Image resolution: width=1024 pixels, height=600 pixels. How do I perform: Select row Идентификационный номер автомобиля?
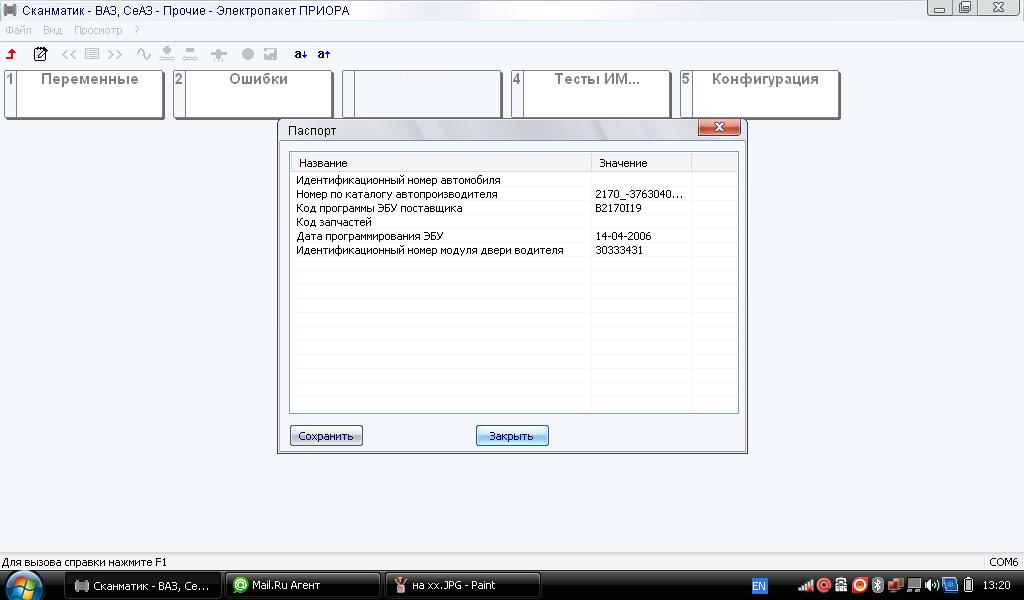tap(514, 180)
